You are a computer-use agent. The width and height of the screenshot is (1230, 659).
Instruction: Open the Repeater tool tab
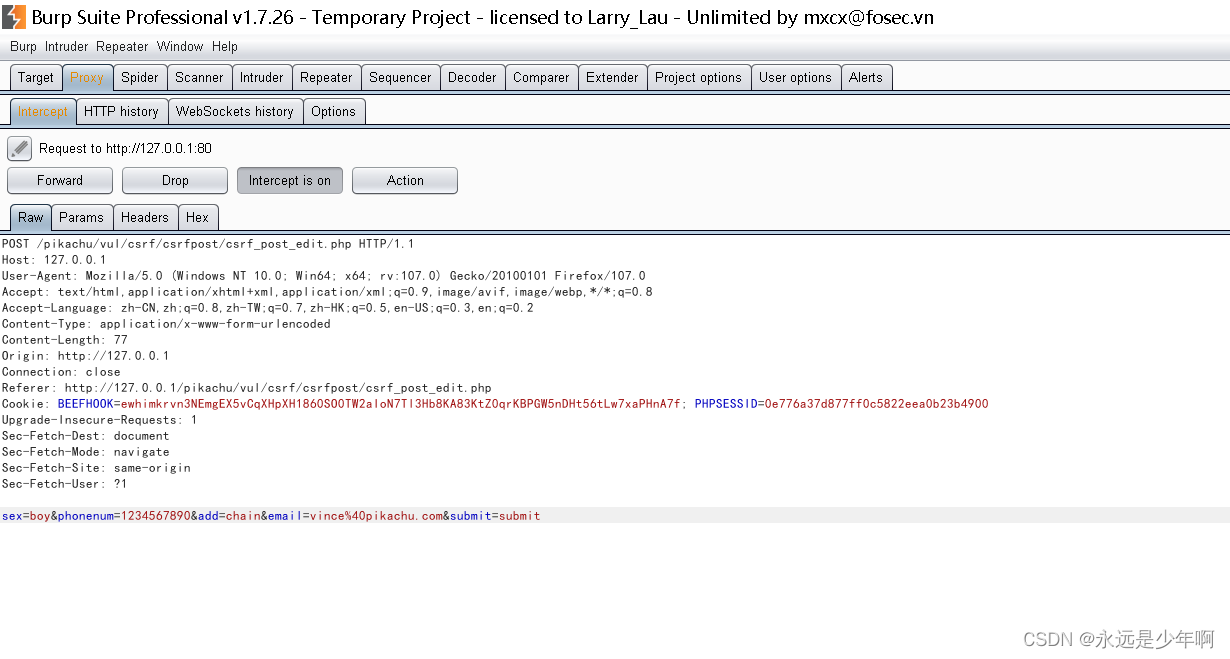click(x=326, y=78)
